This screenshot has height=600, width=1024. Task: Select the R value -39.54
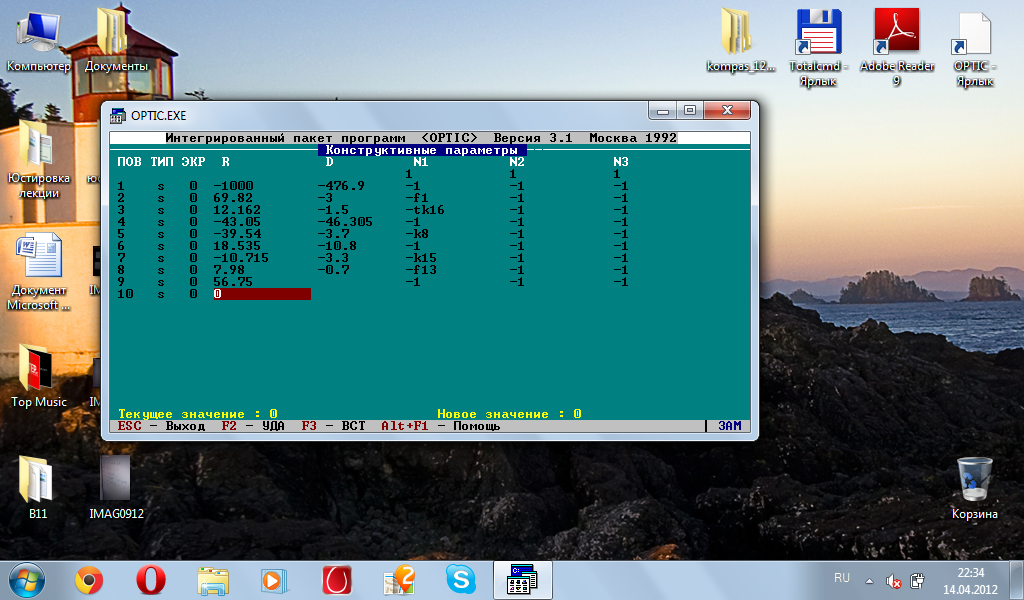(237, 234)
